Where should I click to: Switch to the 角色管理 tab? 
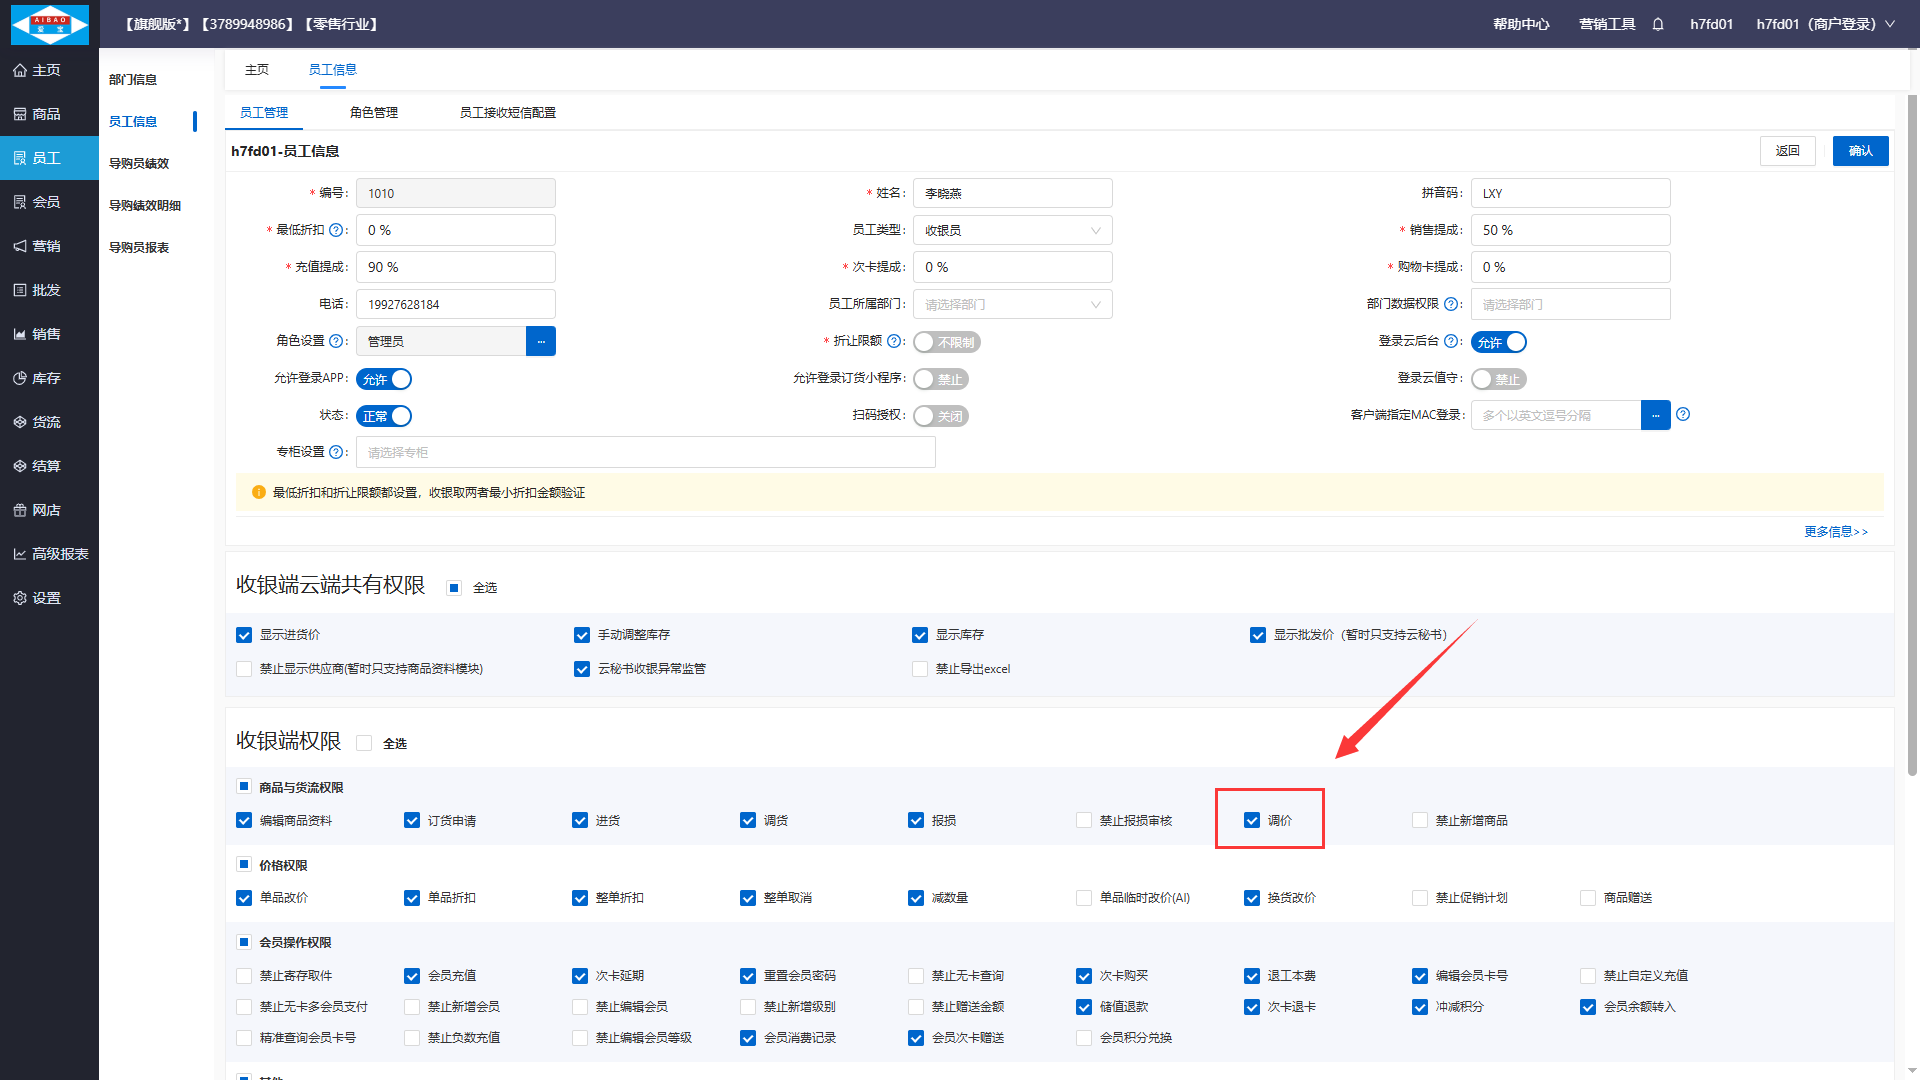[374, 112]
